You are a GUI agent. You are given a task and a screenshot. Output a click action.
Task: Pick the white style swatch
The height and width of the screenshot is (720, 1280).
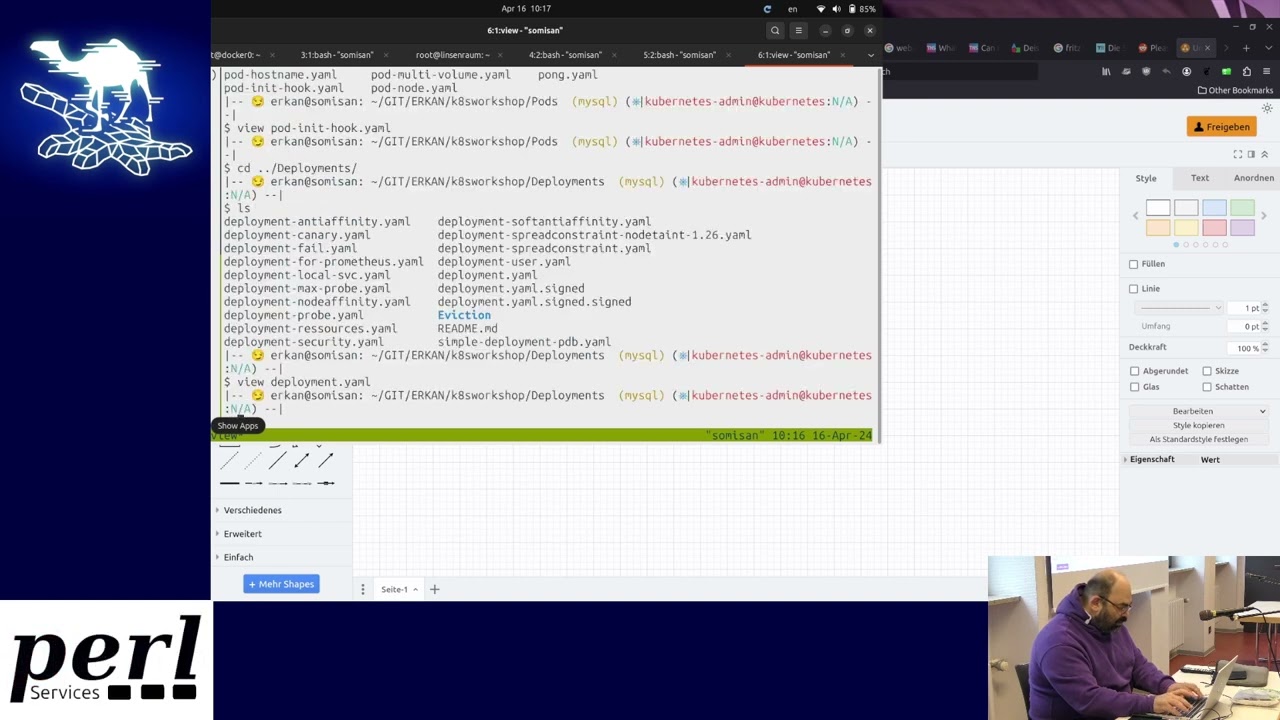pos(1158,208)
